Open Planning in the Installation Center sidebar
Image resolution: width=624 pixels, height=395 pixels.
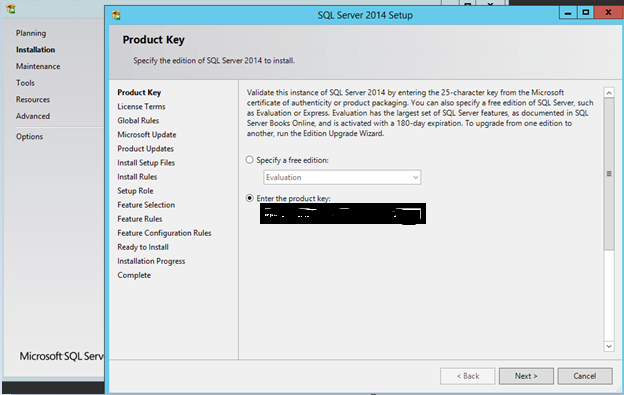click(31, 33)
